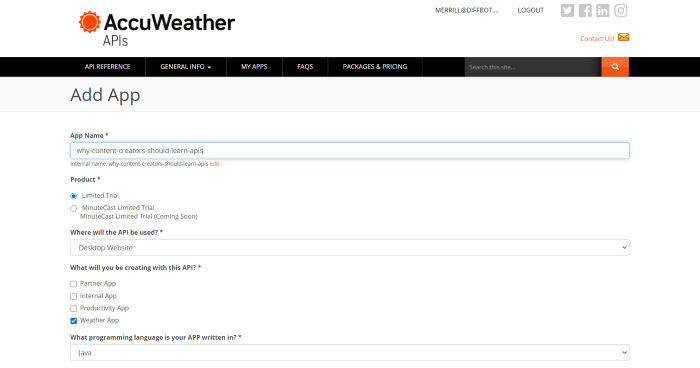This screenshot has height=368, width=700.
Task: Click Edit next to internal name
Action: pyautogui.click(x=214, y=164)
